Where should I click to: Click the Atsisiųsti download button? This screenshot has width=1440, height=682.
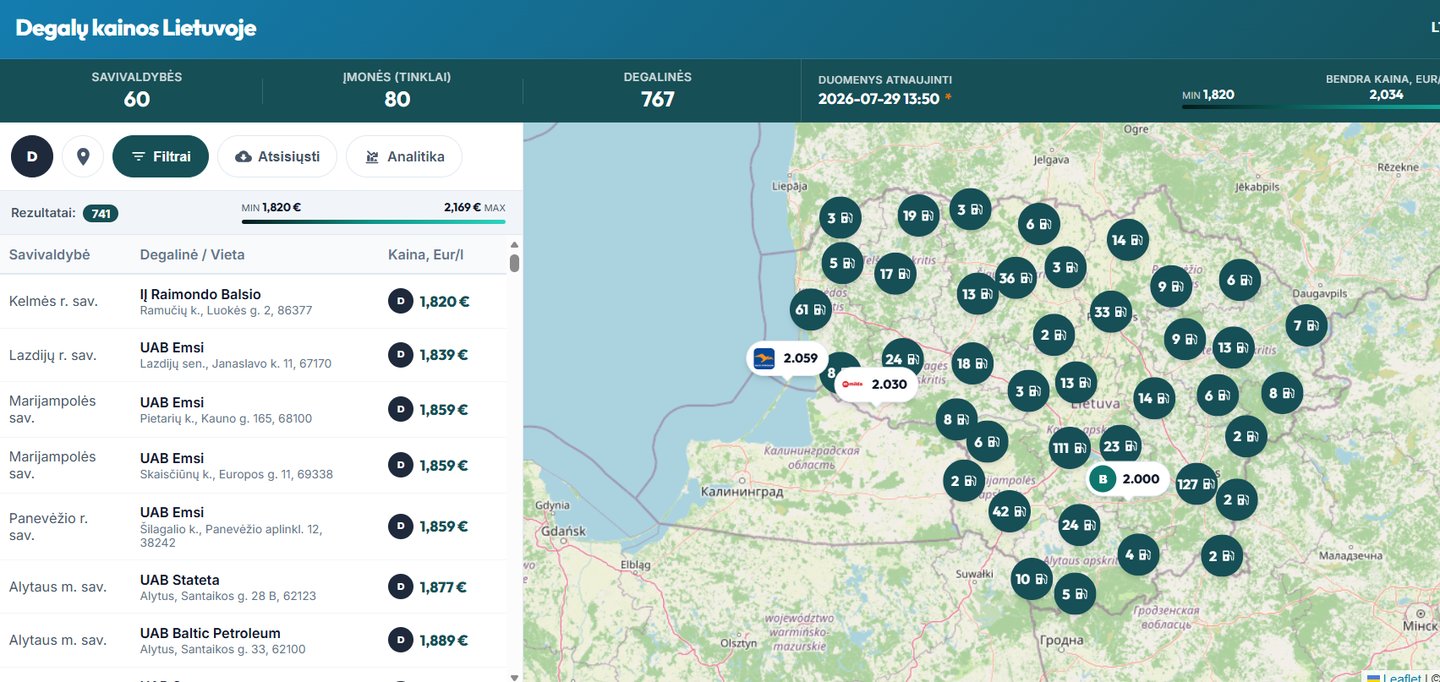coord(277,157)
